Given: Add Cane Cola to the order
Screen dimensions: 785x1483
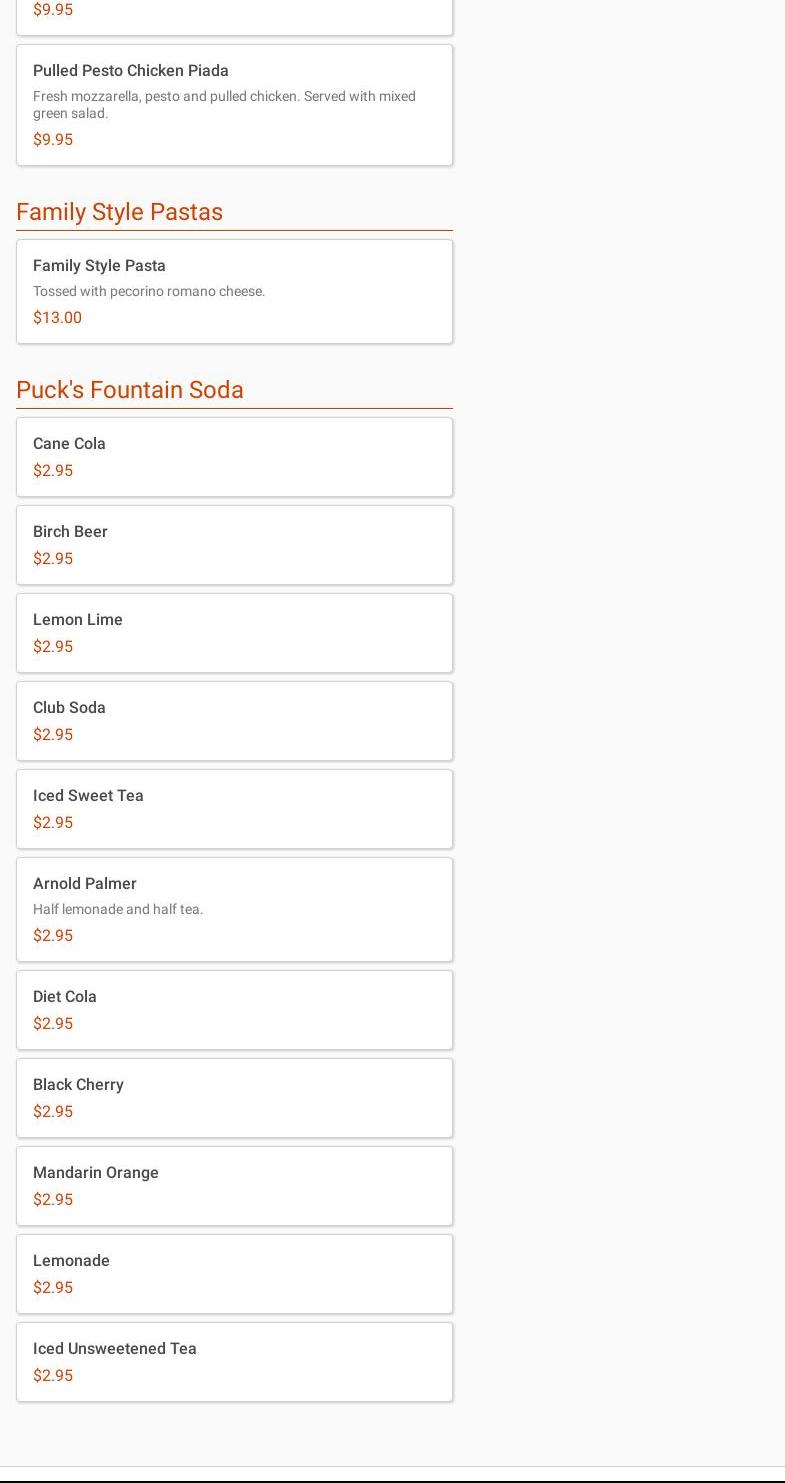Looking at the screenshot, I should pyautogui.click(x=234, y=456).
